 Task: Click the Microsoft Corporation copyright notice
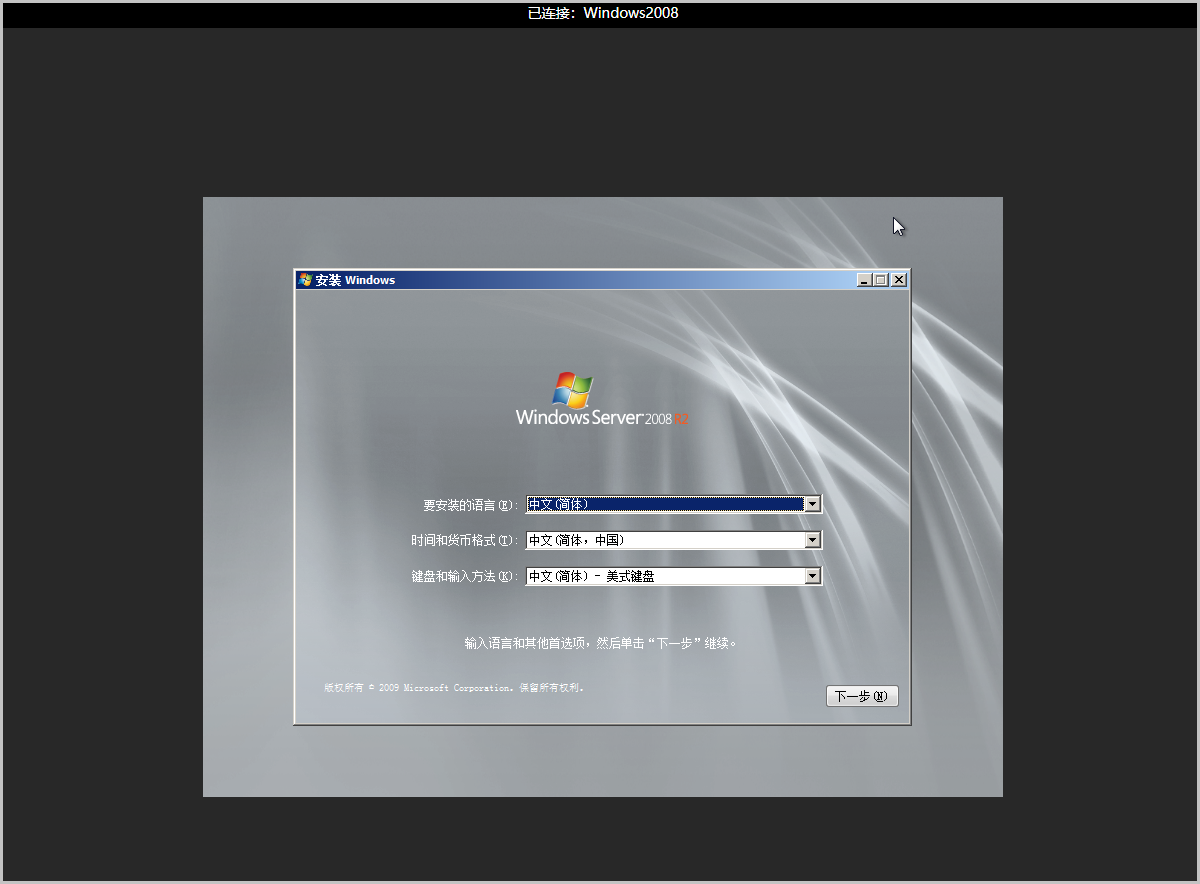(454, 688)
